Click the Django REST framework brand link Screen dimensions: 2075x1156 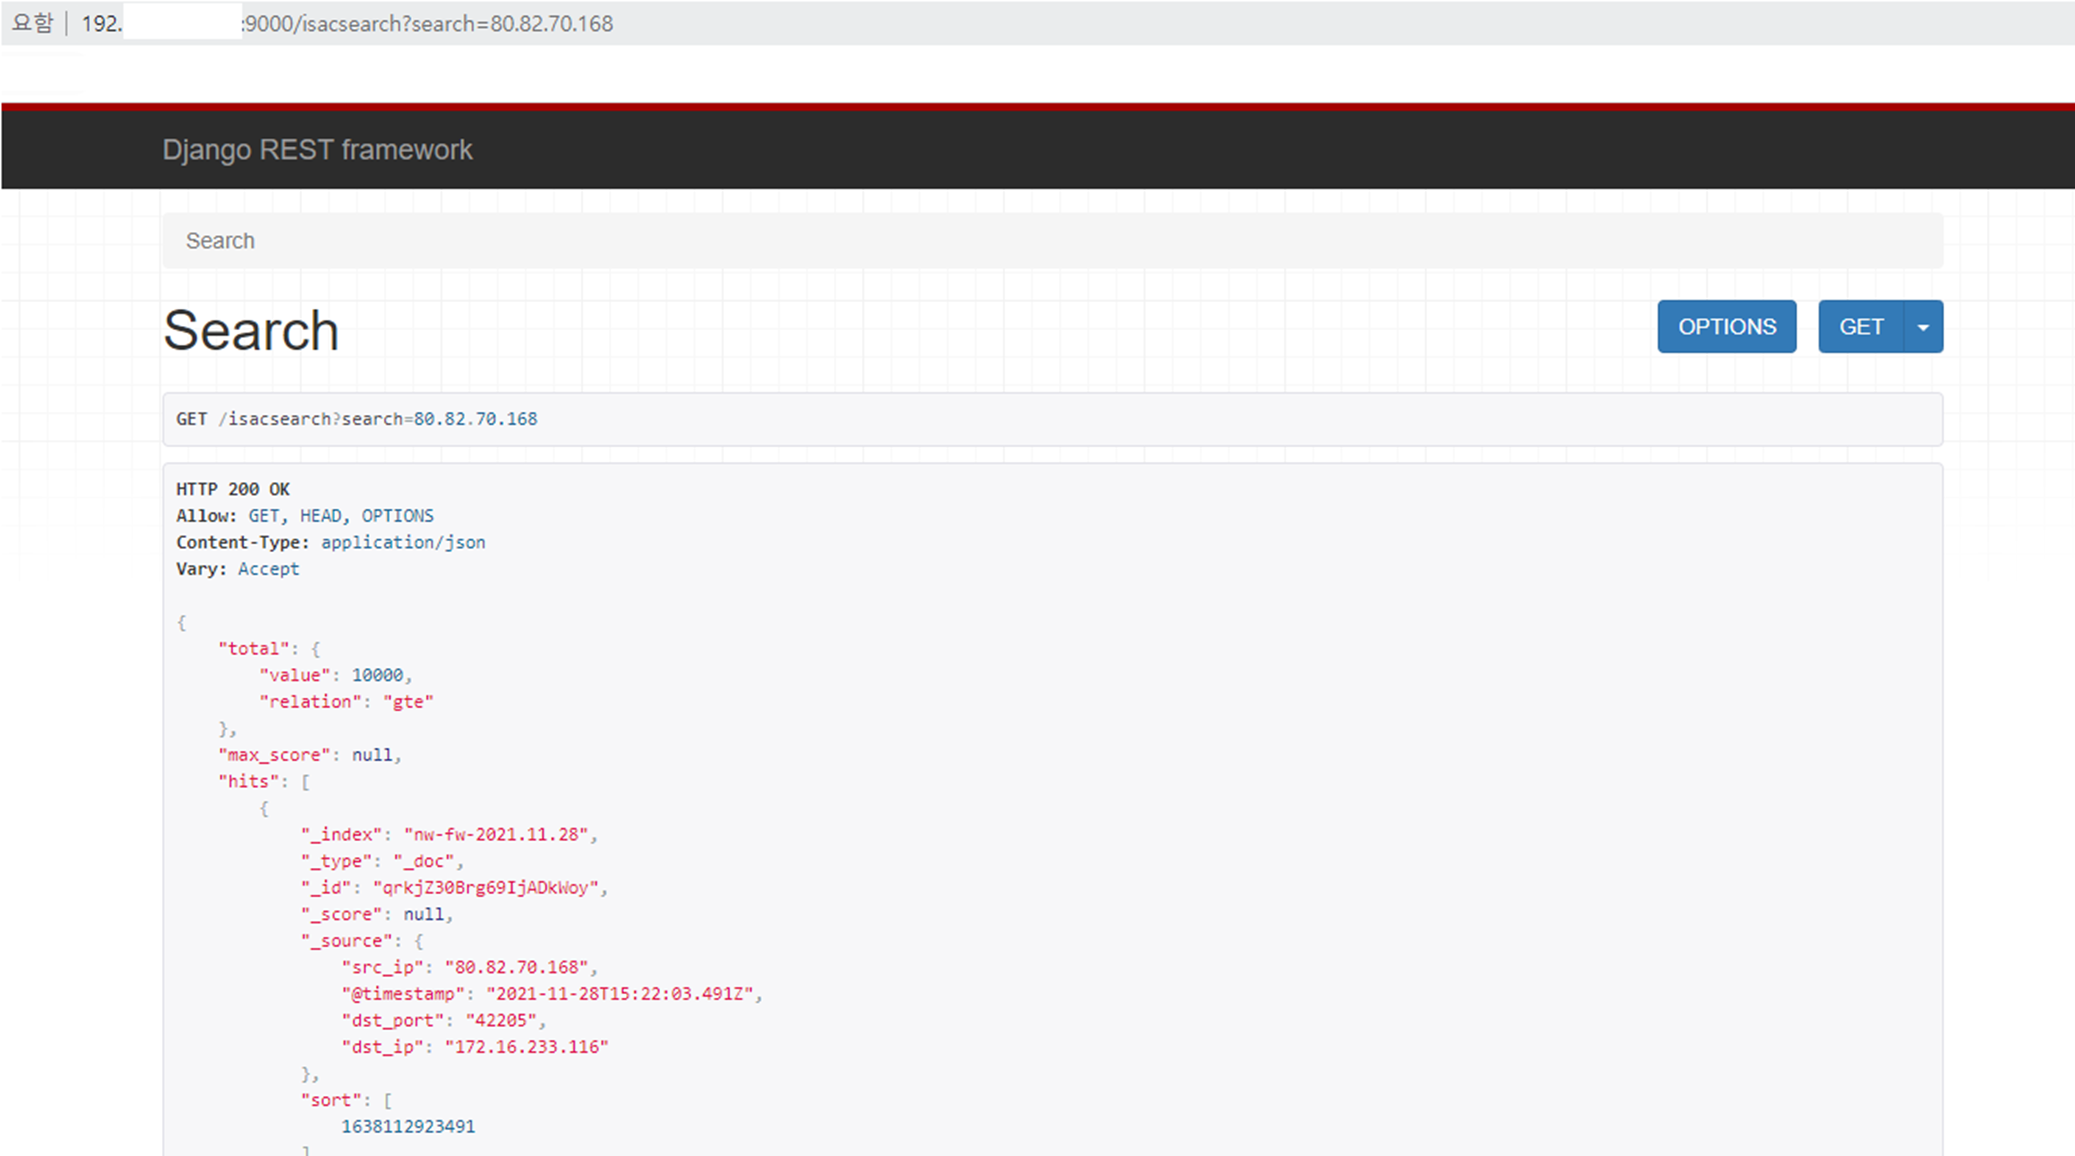(317, 150)
